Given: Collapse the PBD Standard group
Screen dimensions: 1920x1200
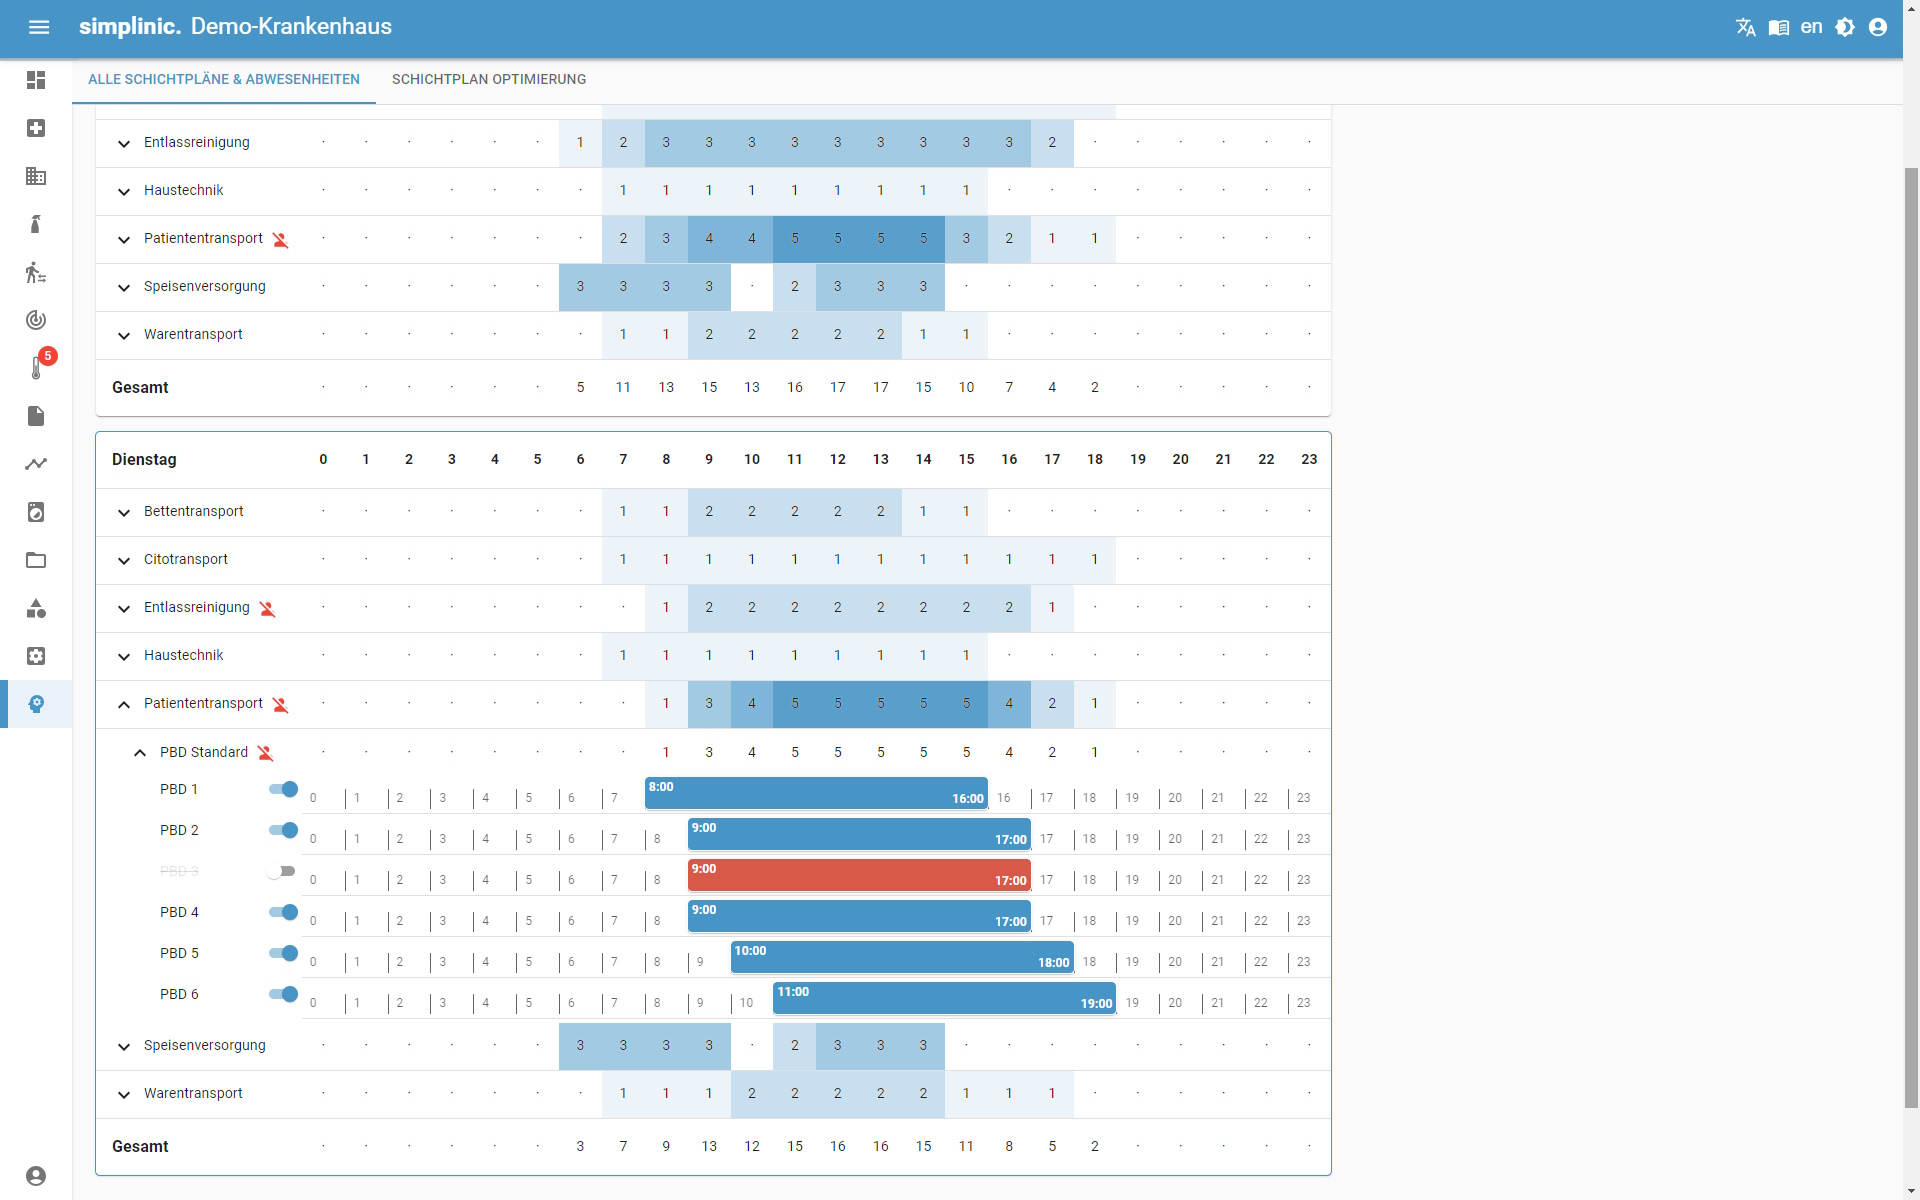Looking at the screenshot, I should tap(140, 753).
